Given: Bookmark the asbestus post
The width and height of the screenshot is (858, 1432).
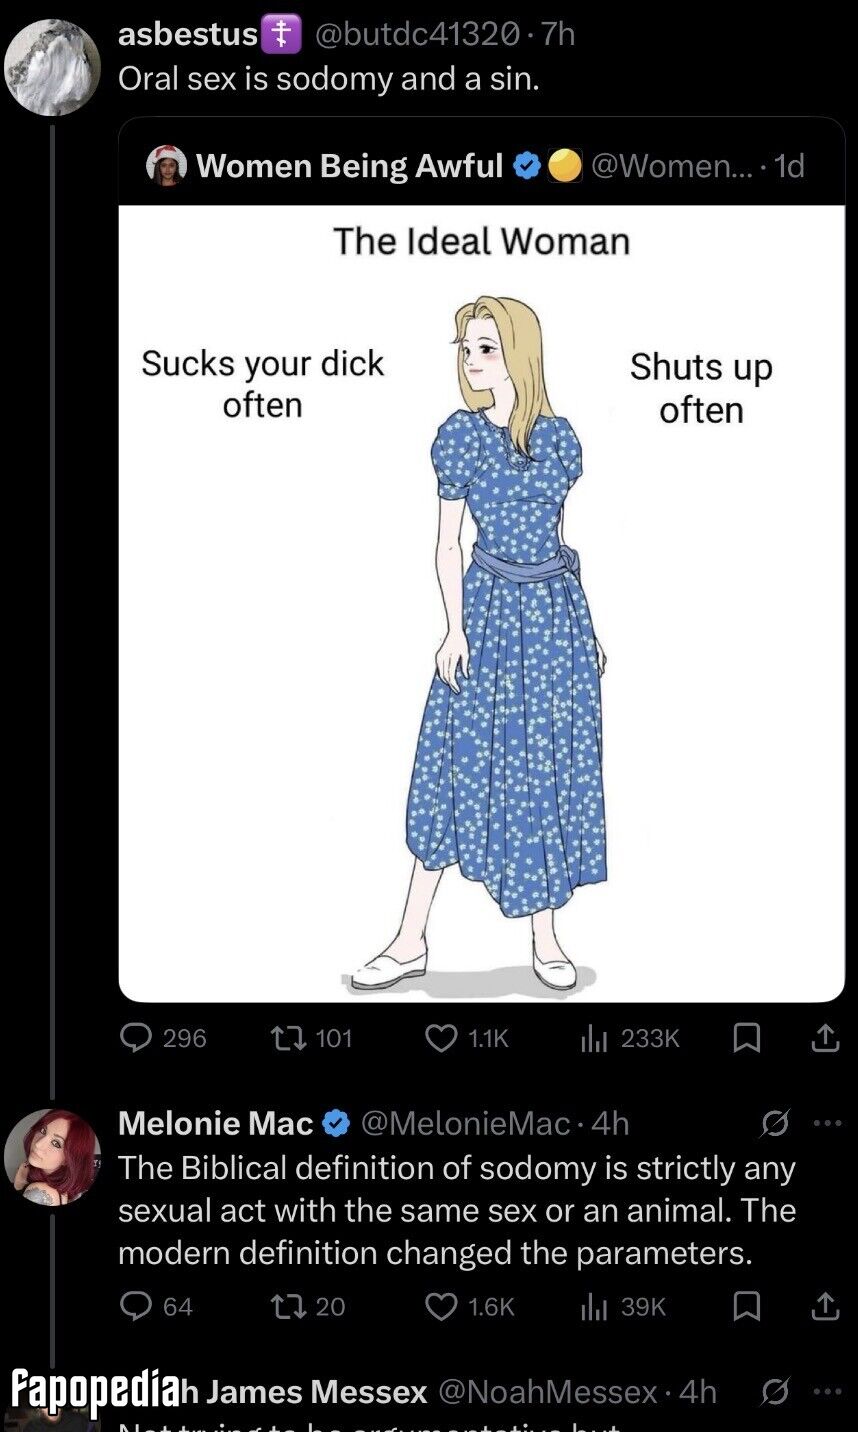Looking at the screenshot, I should click(746, 1039).
